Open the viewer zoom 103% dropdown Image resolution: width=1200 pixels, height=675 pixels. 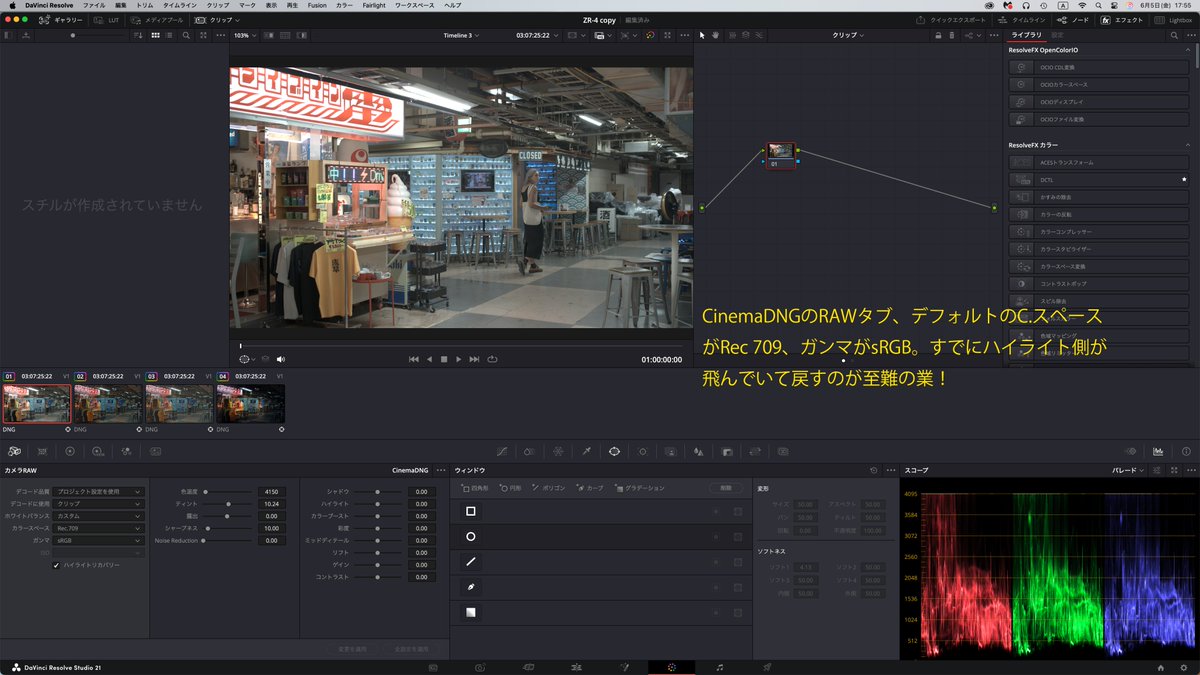pos(245,35)
